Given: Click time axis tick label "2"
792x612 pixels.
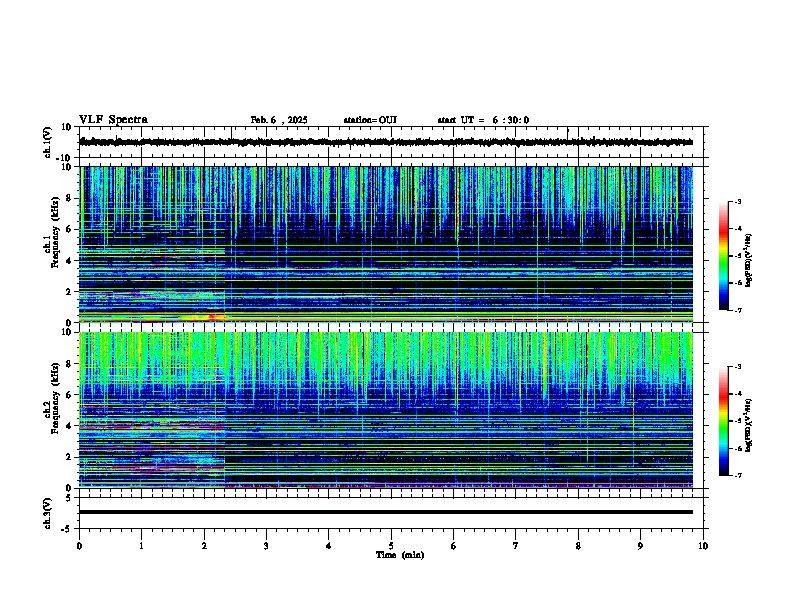Looking at the screenshot, I should (204, 546).
